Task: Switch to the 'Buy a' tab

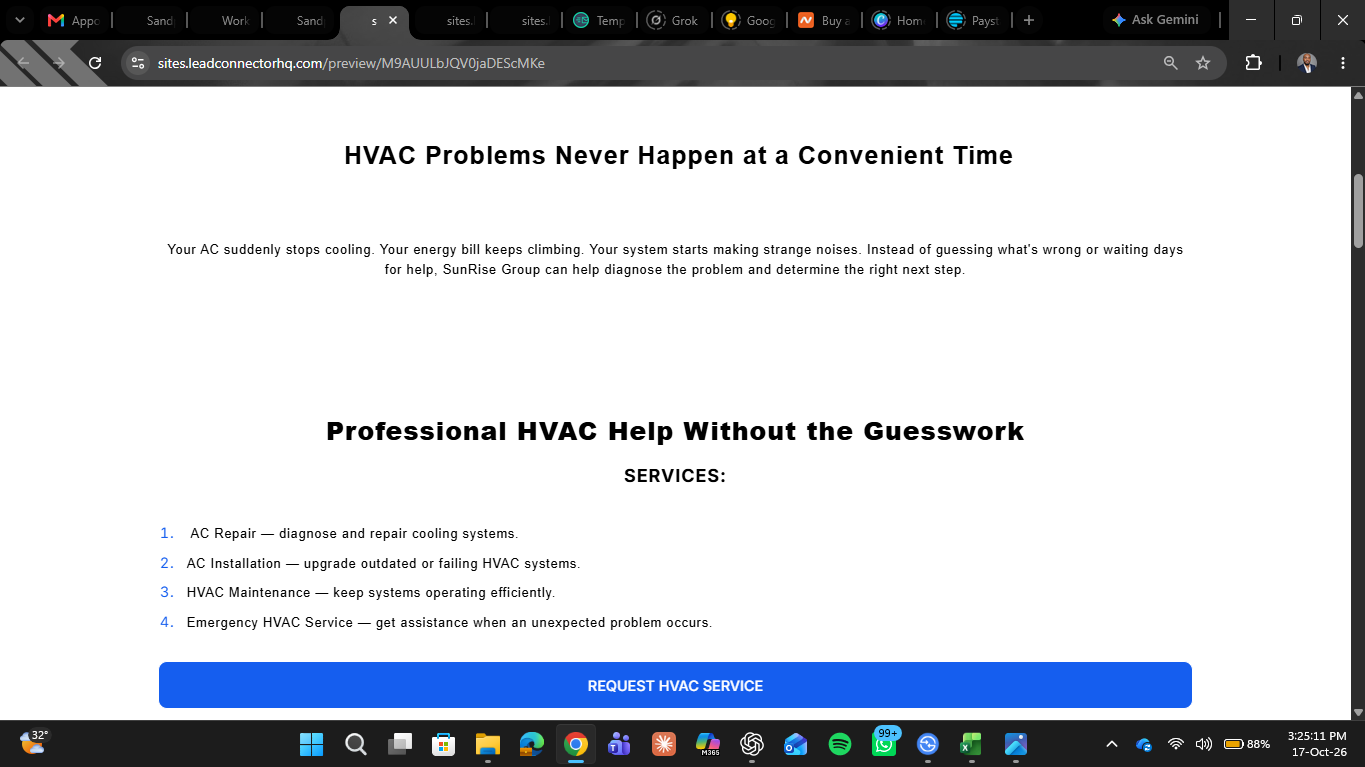Action: [822, 20]
